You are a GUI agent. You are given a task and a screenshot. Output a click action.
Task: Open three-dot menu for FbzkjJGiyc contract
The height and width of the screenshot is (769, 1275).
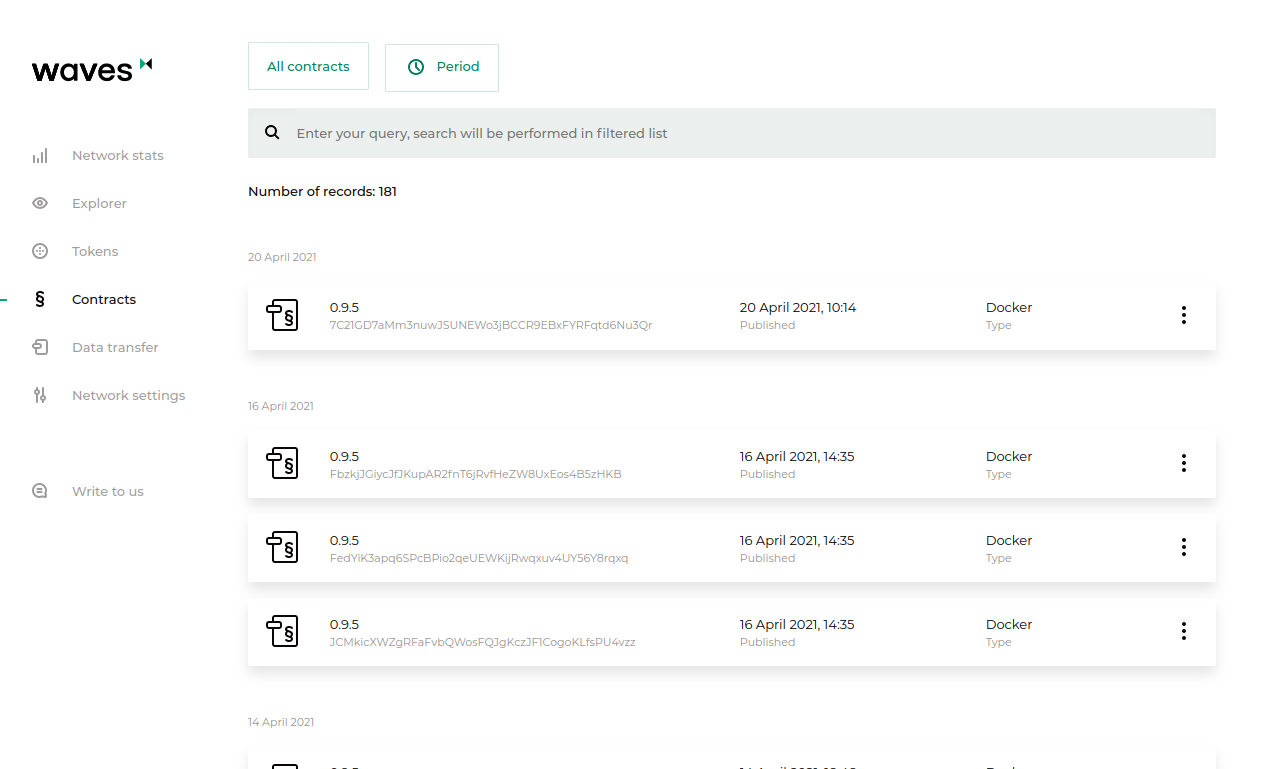[x=1183, y=464]
